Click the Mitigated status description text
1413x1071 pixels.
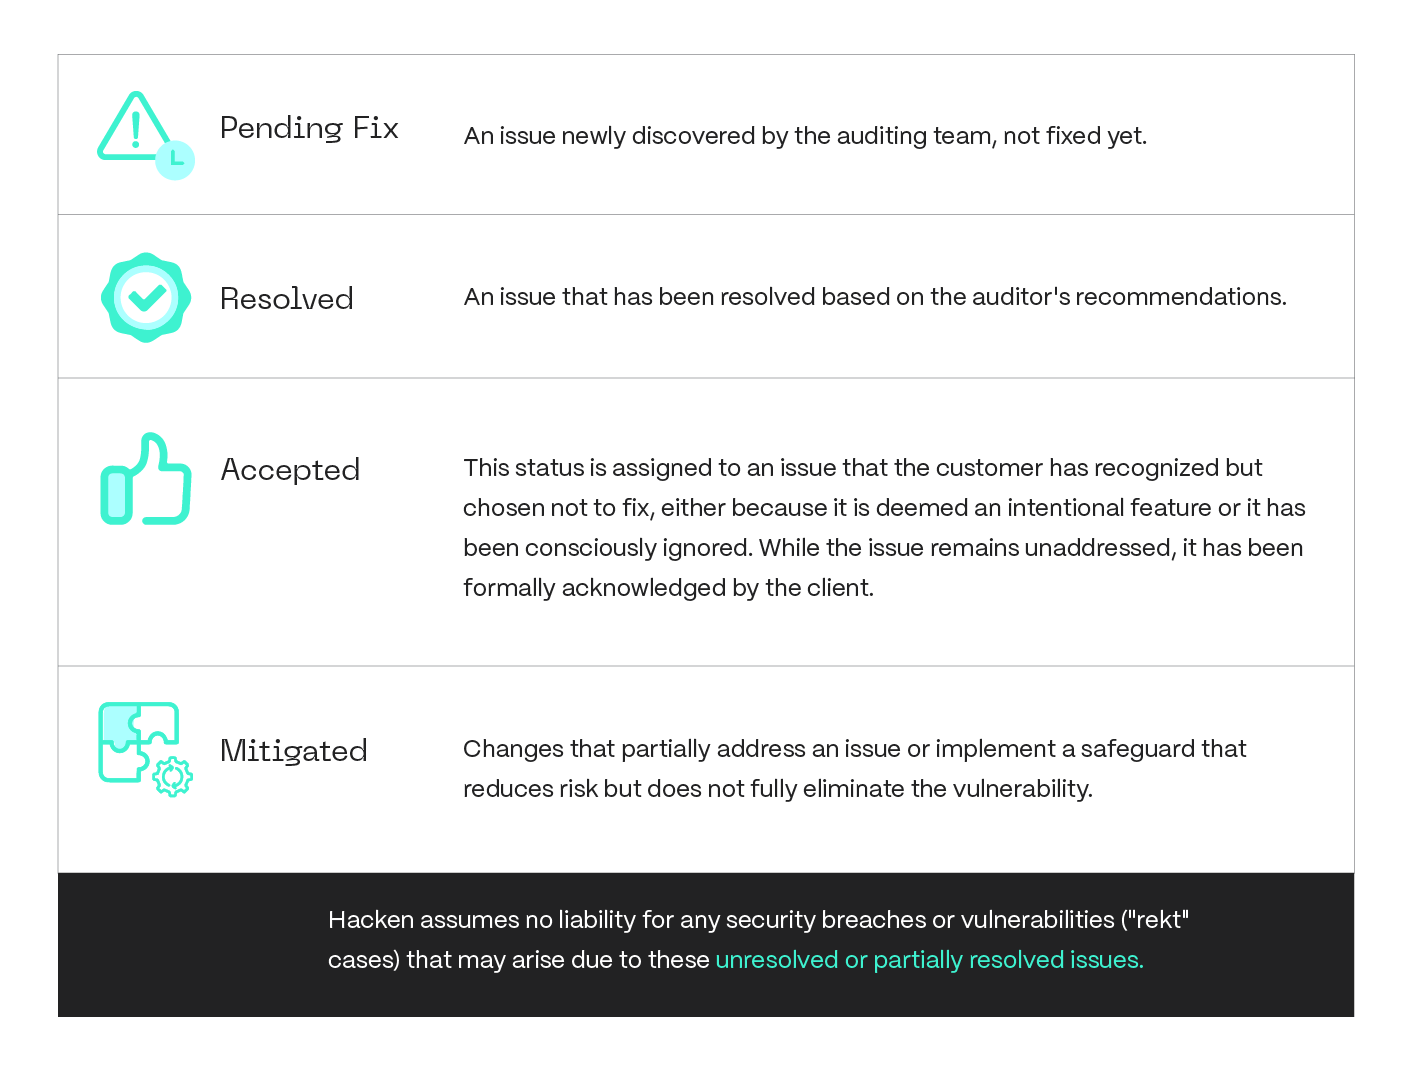pos(854,768)
